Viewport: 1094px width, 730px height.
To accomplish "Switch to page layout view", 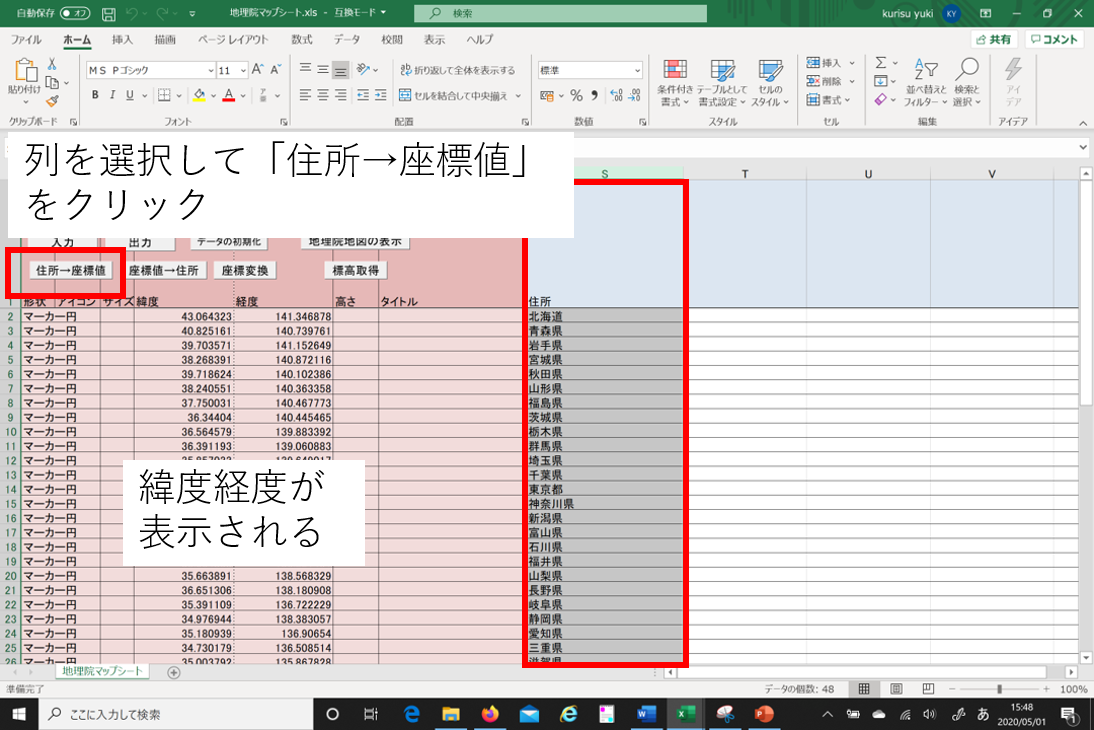I will pos(896,689).
